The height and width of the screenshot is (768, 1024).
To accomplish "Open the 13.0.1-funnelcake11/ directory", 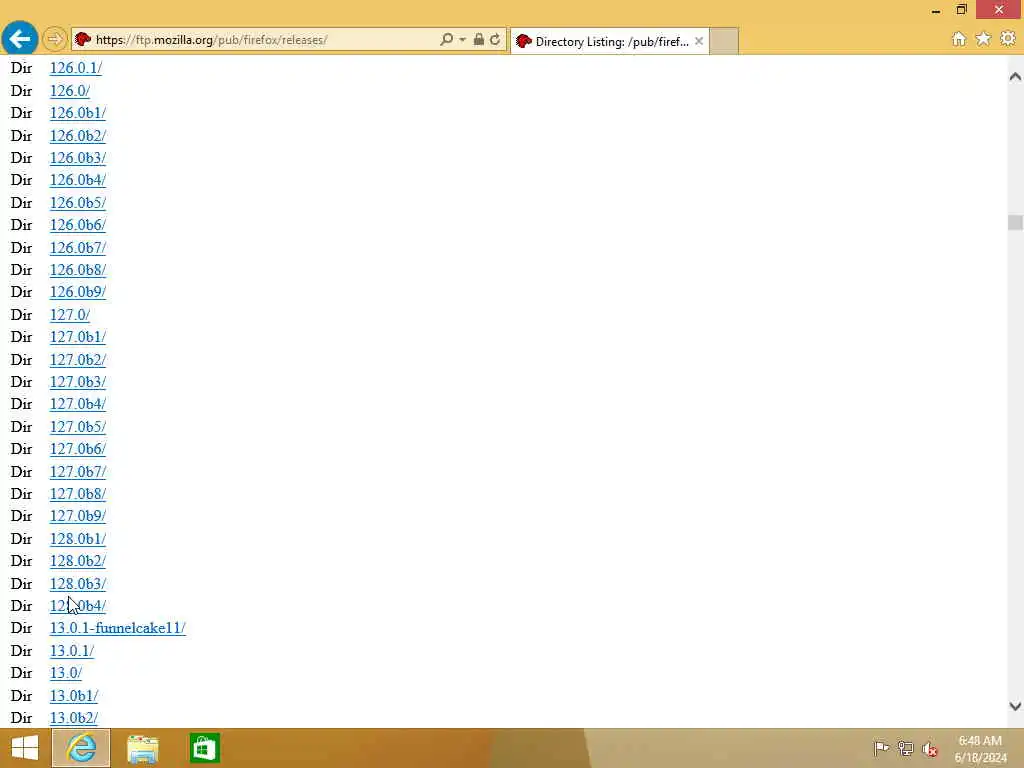I will [x=118, y=628].
